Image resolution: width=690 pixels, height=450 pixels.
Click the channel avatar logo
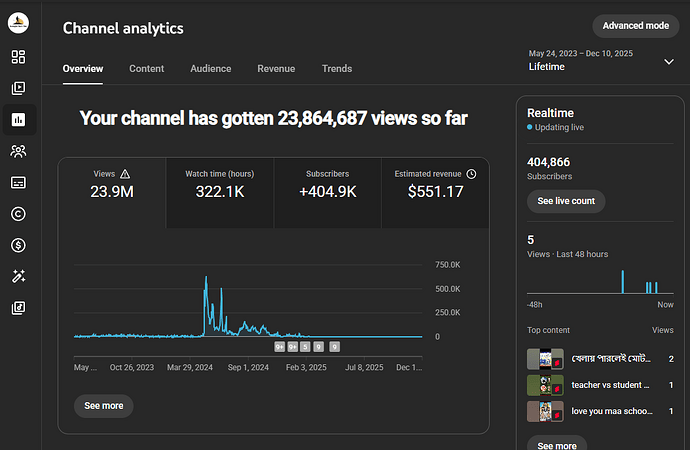[x=18, y=22]
